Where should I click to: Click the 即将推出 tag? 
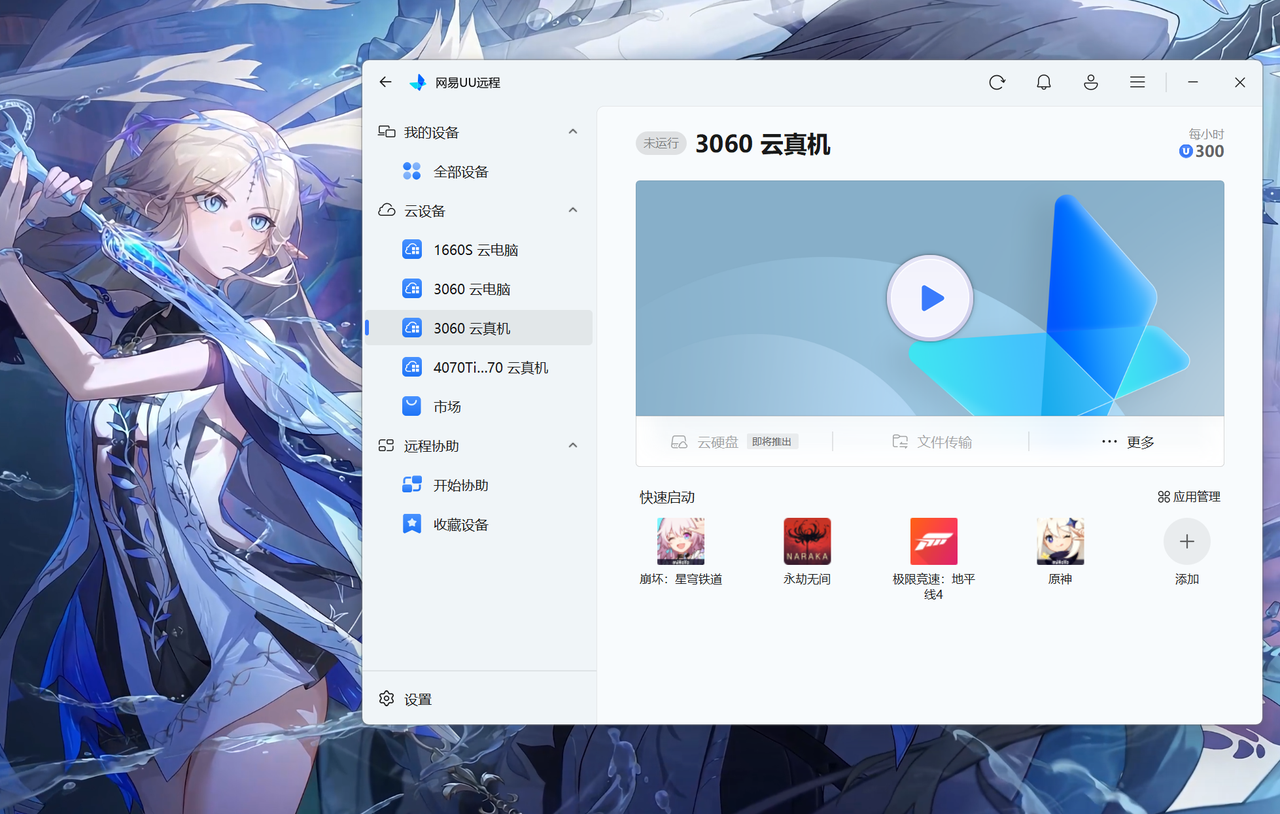[x=772, y=442]
